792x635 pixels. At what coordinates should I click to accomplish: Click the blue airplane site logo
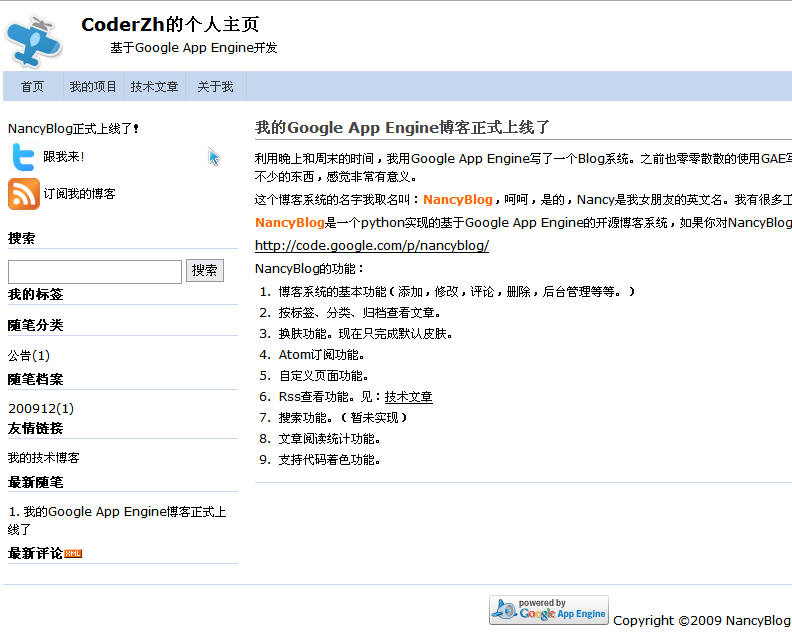tap(33, 42)
